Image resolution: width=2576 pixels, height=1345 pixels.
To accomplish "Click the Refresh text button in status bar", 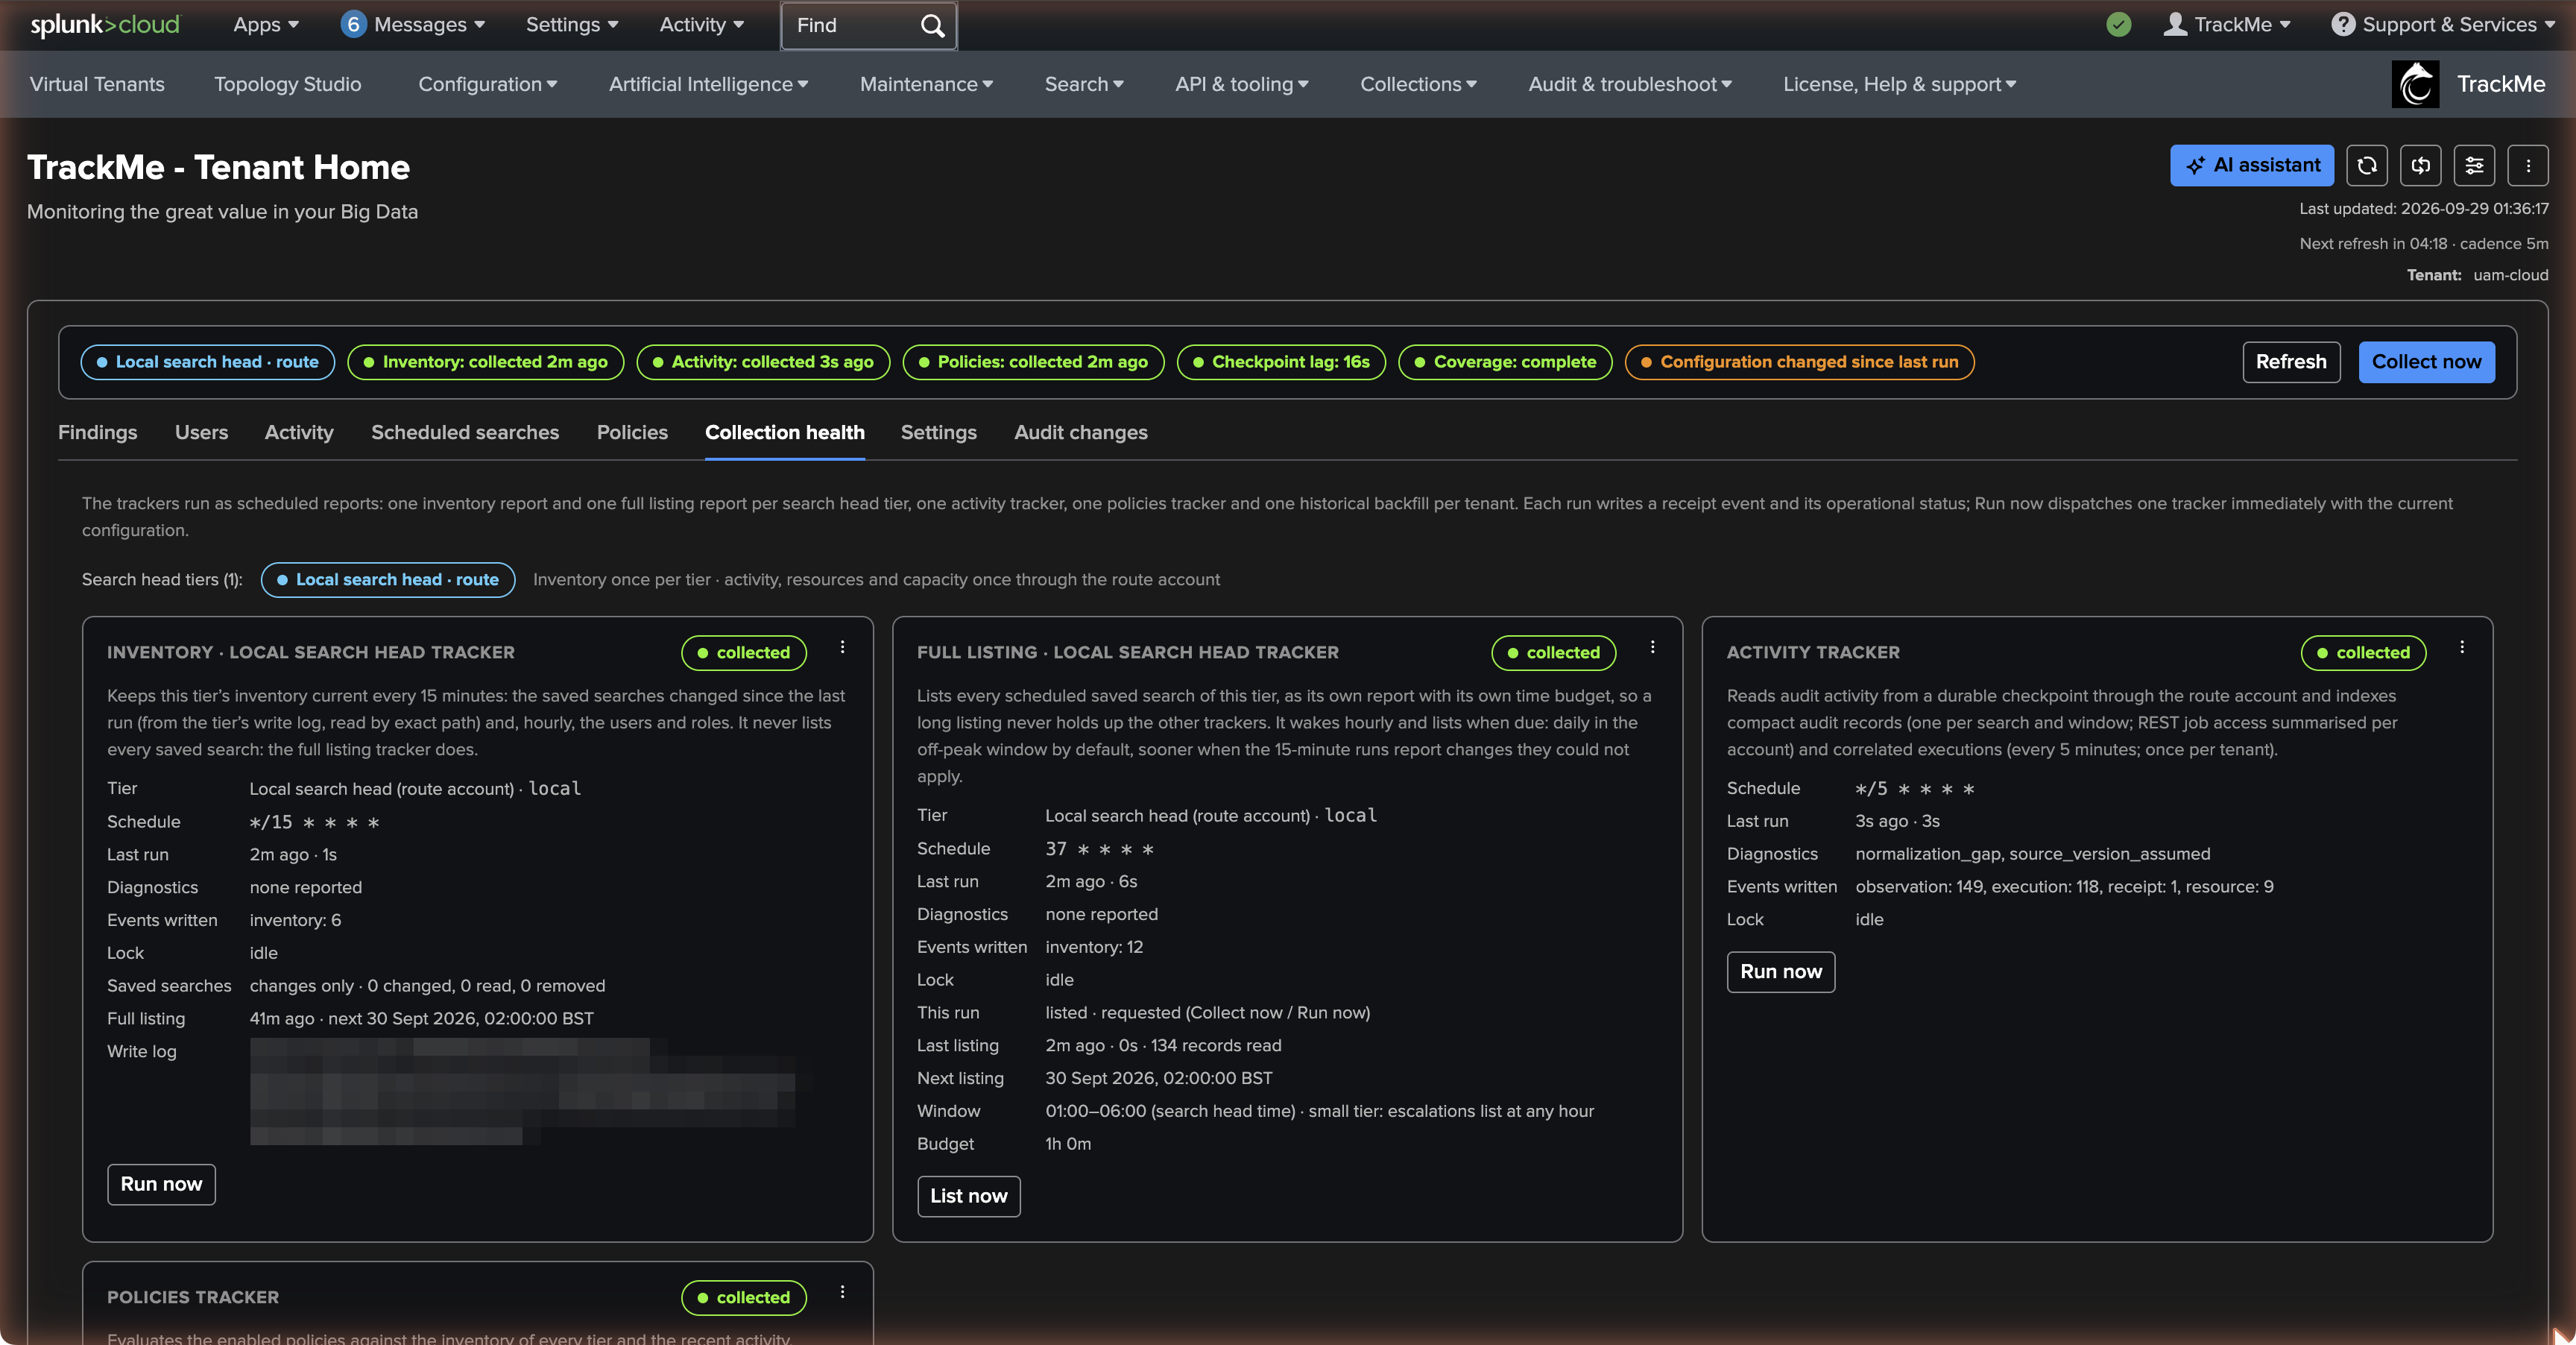I will pyautogui.click(x=2291, y=362).
